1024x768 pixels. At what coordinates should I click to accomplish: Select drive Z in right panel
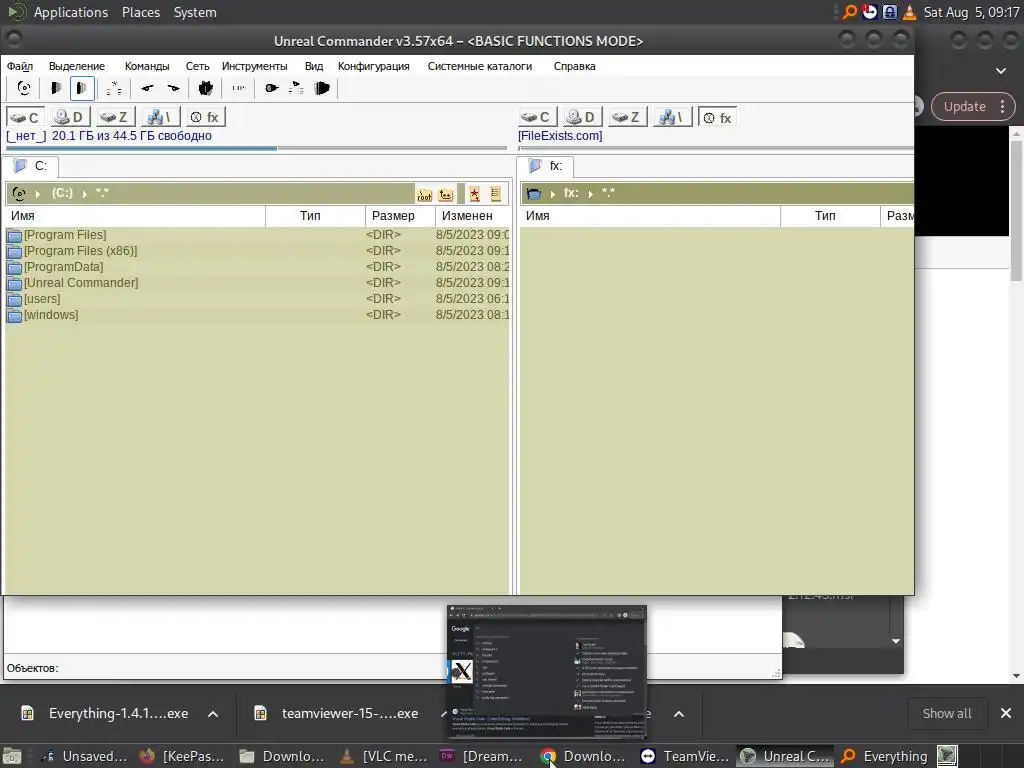tap(627, 117)
